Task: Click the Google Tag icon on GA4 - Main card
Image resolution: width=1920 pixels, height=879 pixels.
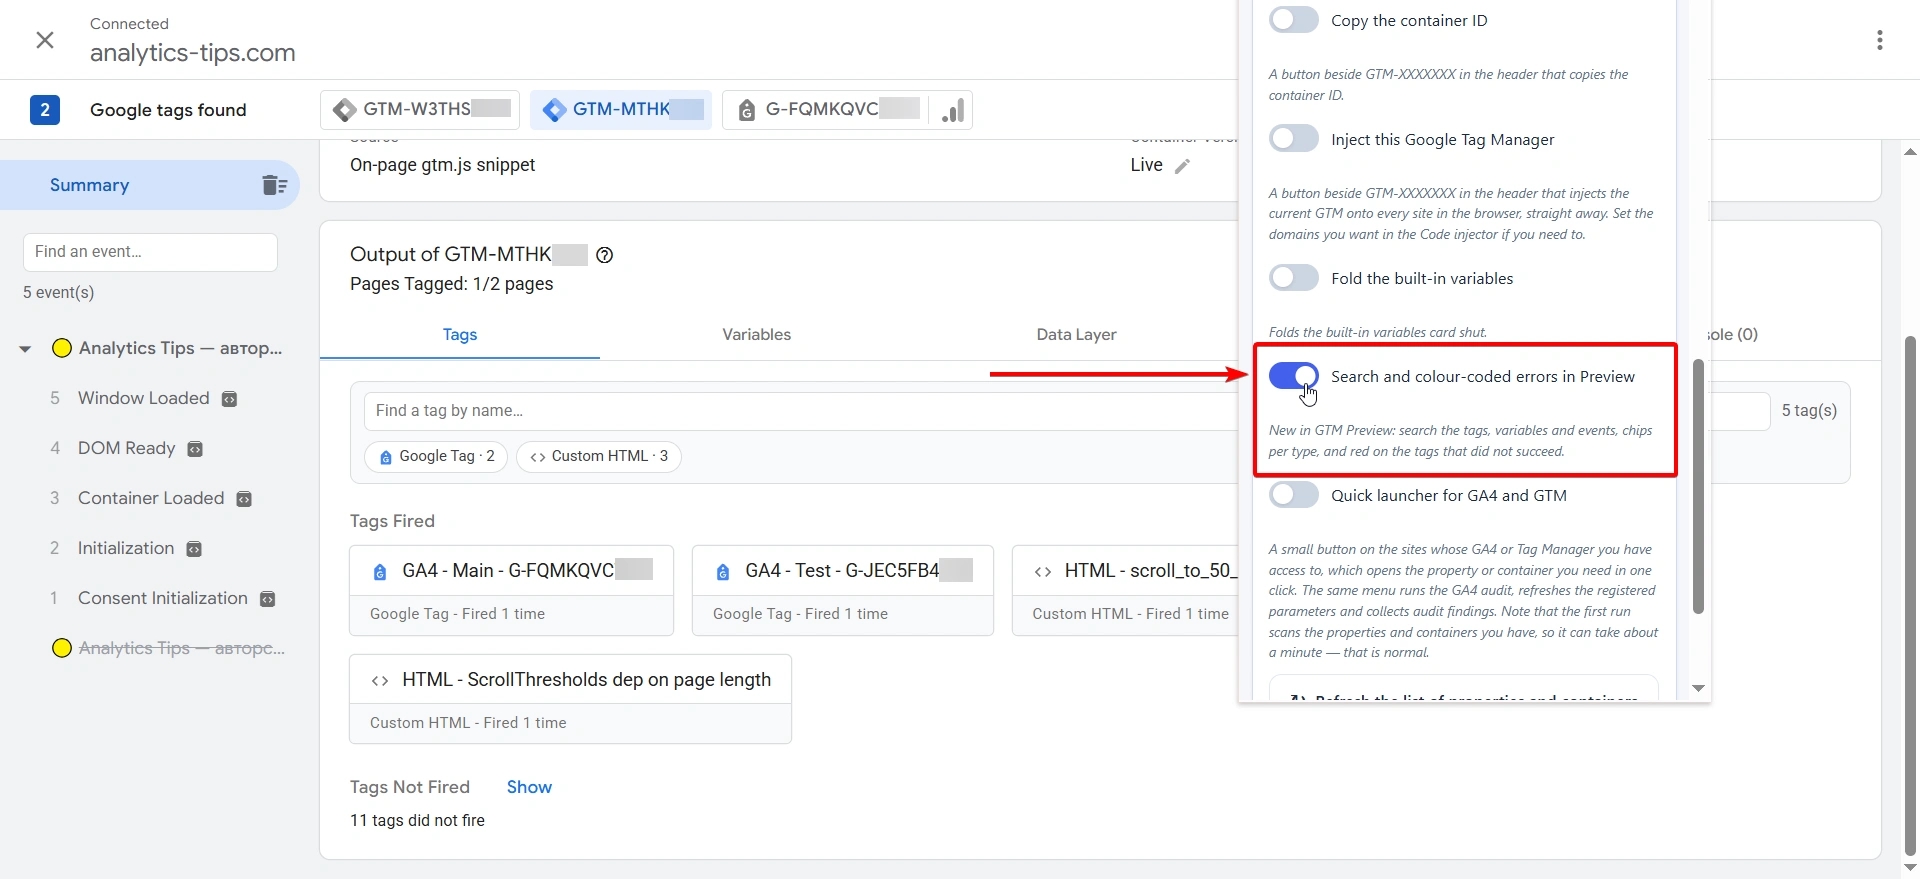Action: (380, 572)
